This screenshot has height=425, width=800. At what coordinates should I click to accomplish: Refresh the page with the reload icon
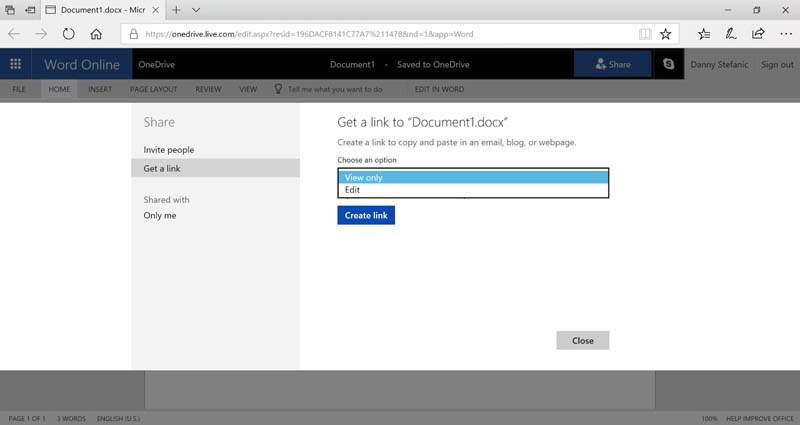(x=68, y=34)
